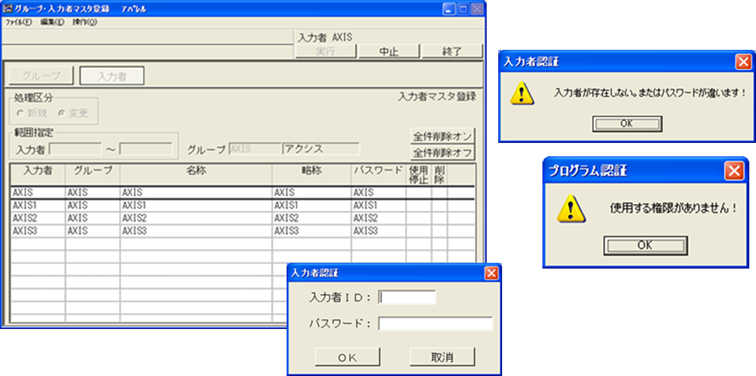
Task: Click the グループ code field showing AXIS
Action: click(255, 148)
